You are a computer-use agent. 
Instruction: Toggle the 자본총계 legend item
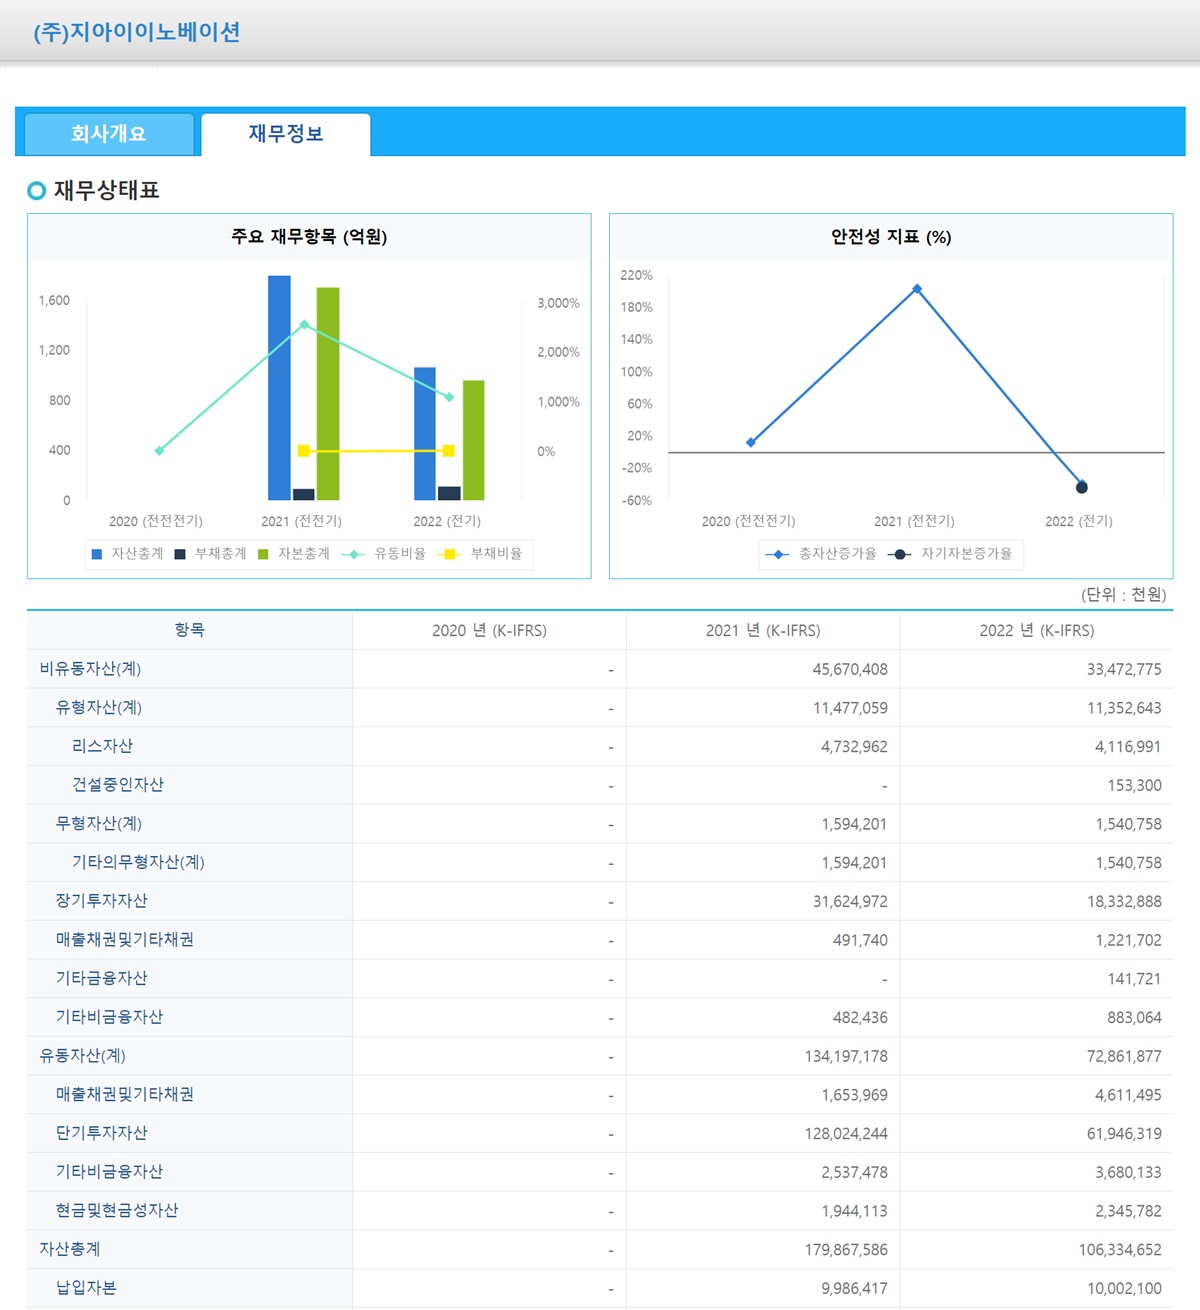[x=293, y=554]
